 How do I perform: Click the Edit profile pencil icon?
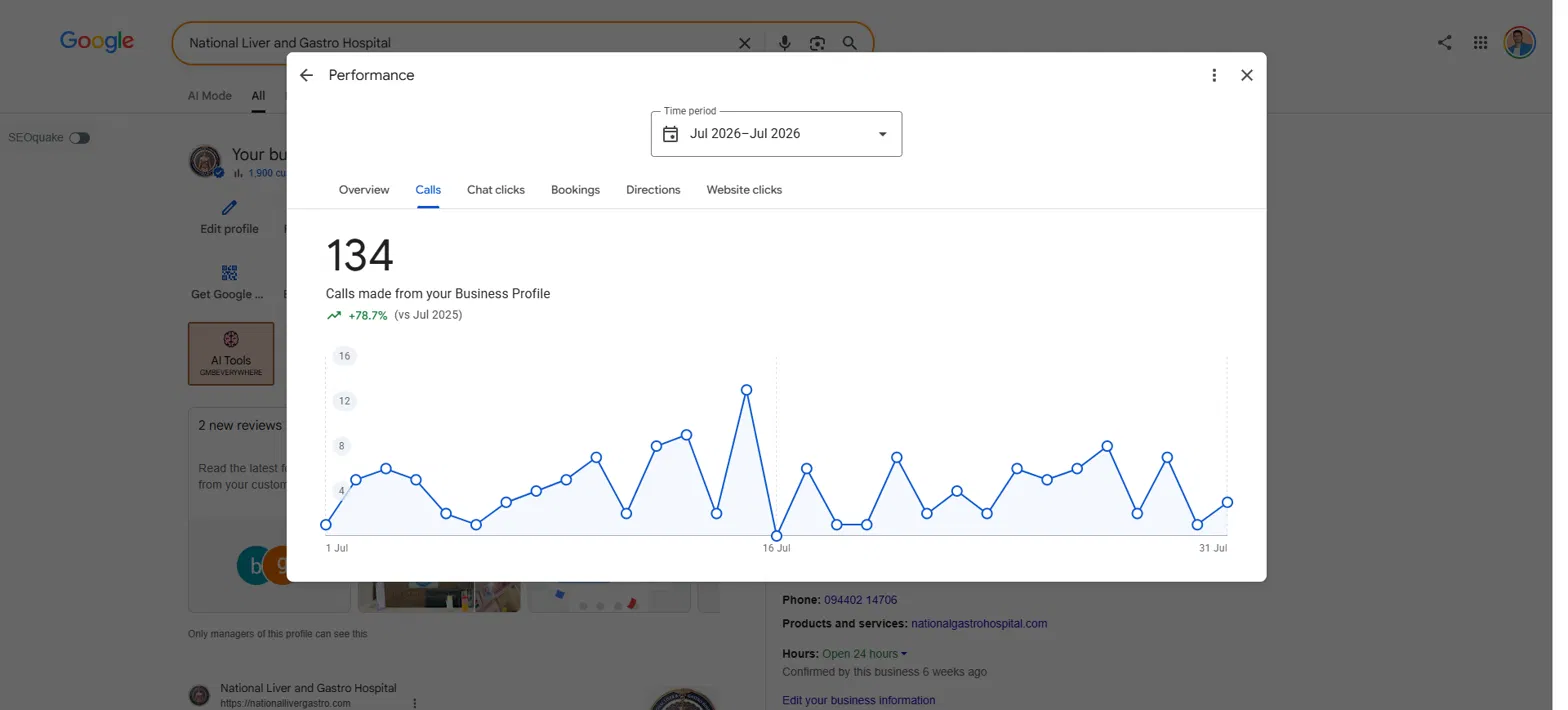click(229, 208)
